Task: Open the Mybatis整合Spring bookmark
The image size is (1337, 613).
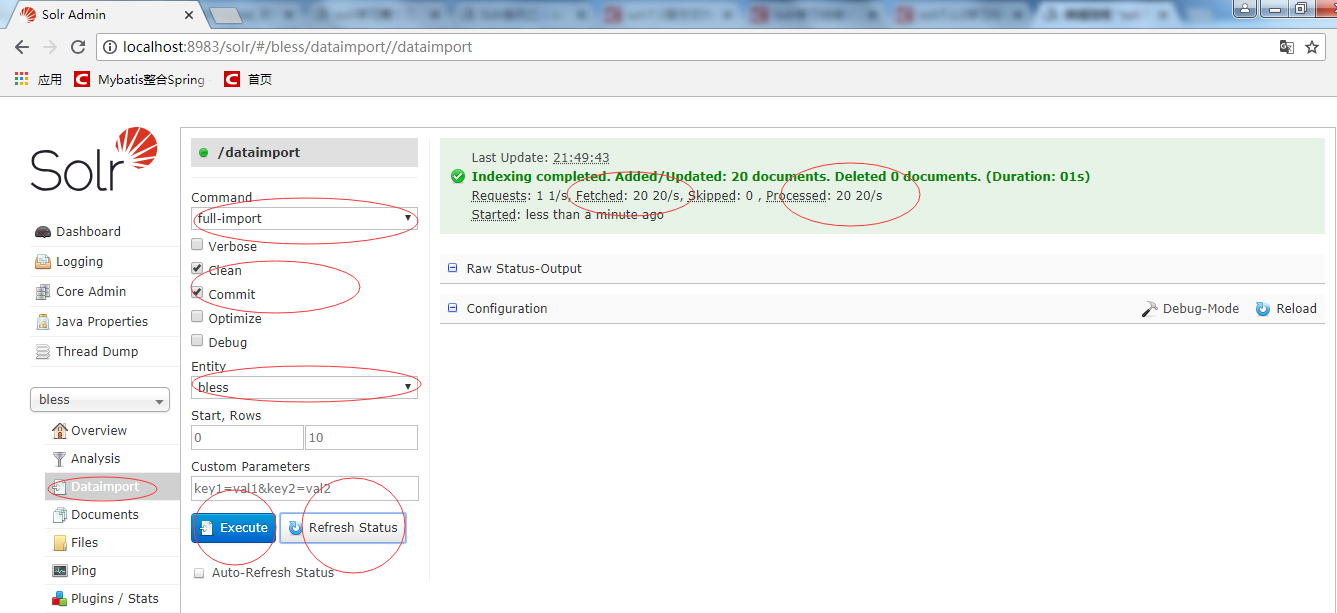Action: point(140,79)
